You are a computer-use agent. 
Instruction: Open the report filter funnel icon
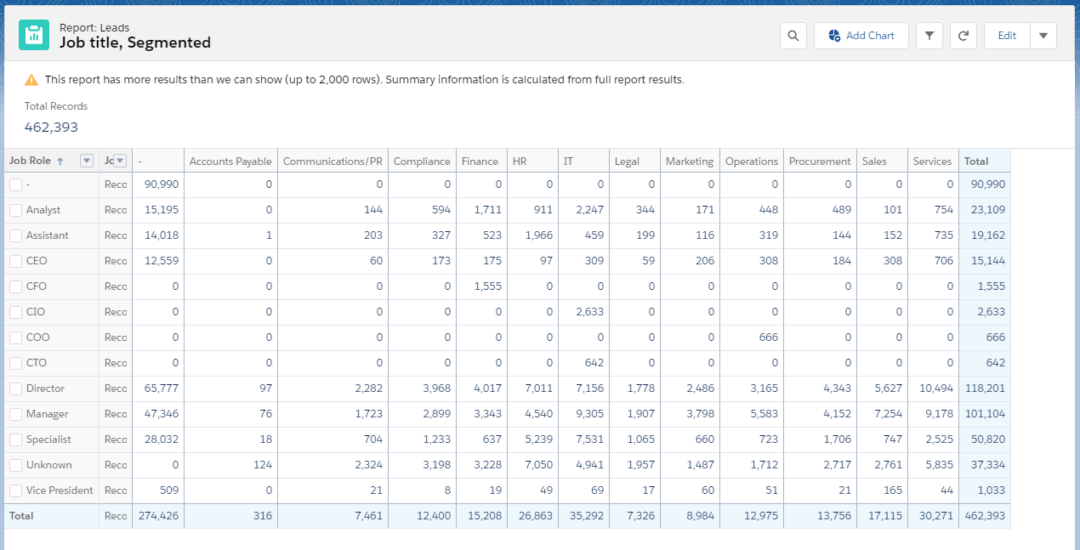tap(929, 36)
